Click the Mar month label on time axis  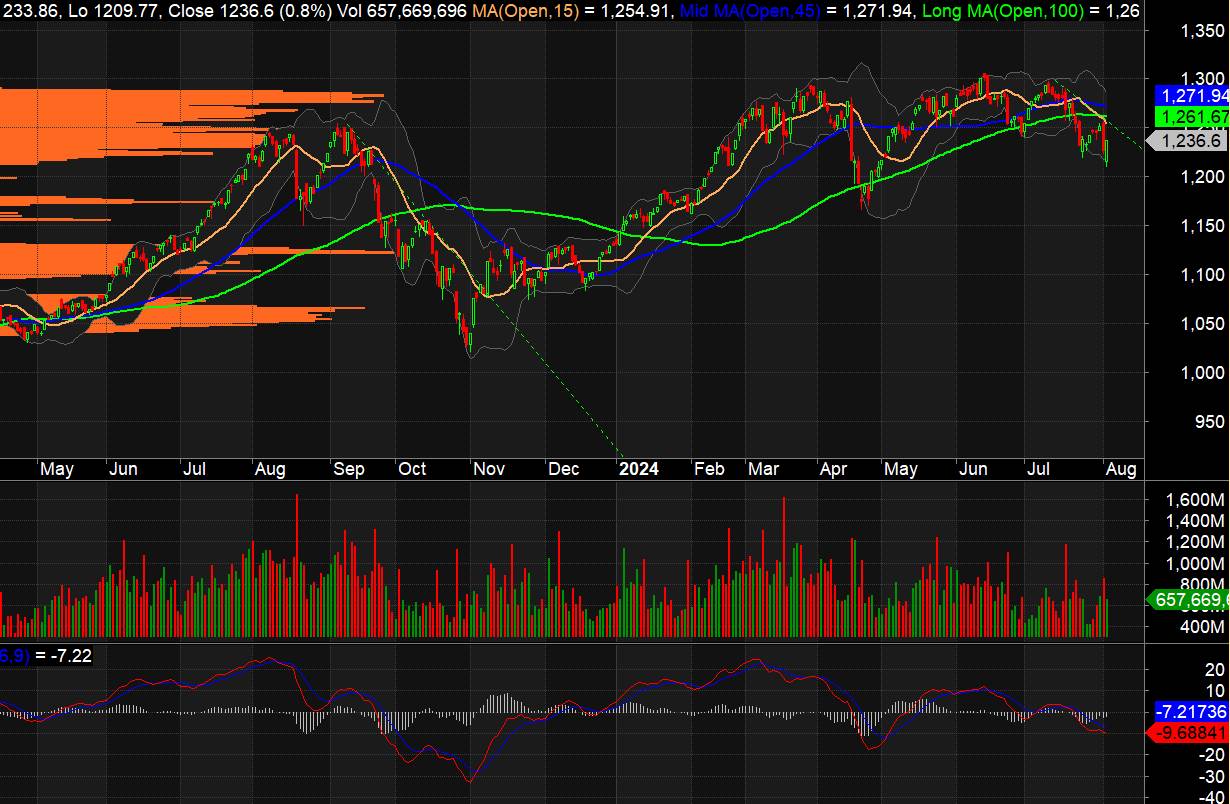coord(763,470)
